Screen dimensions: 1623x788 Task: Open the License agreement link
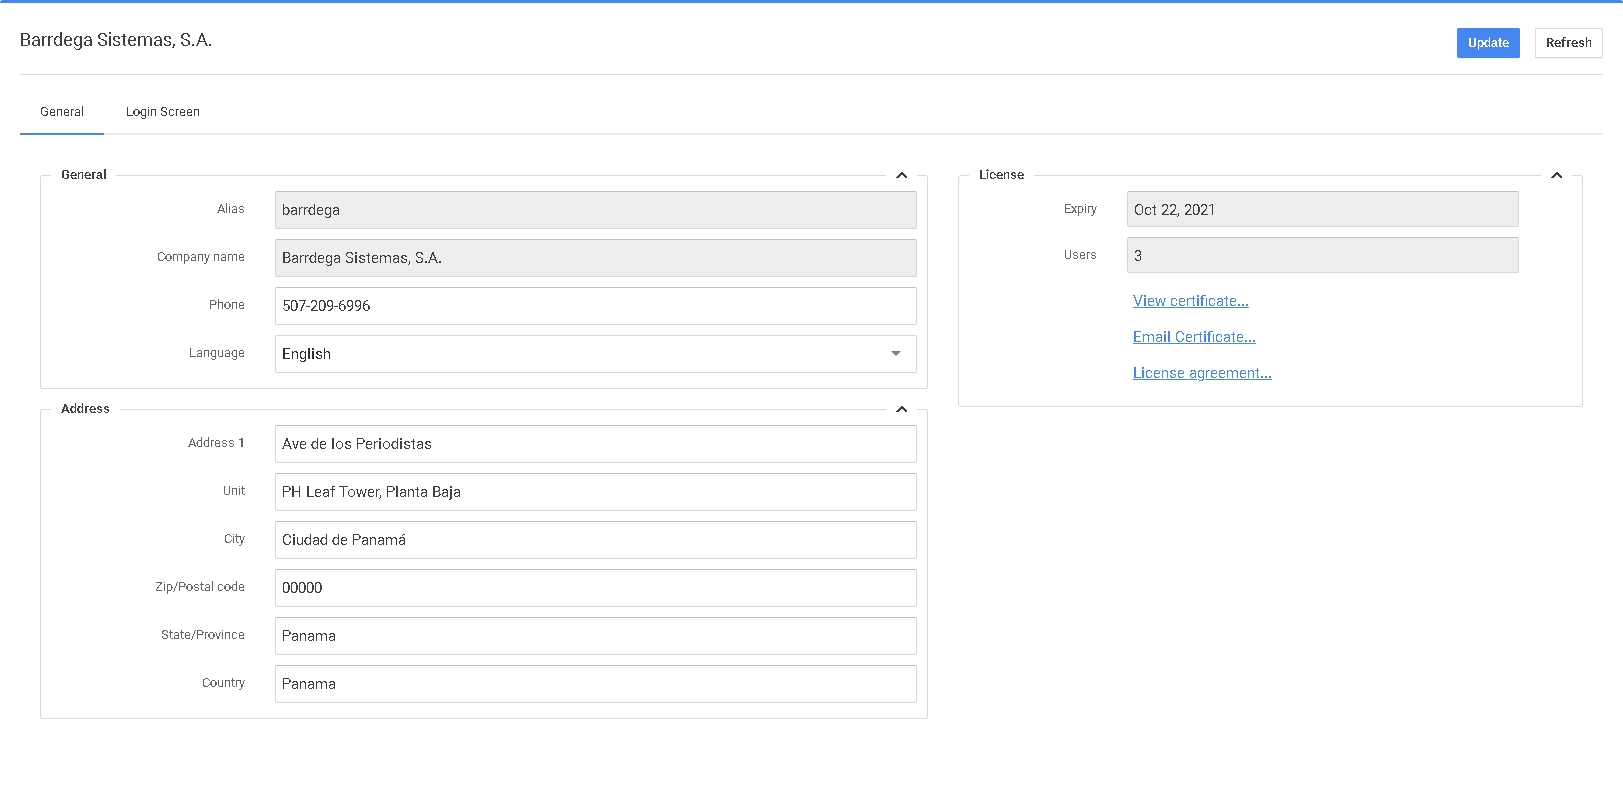(x=1201, y=373)
